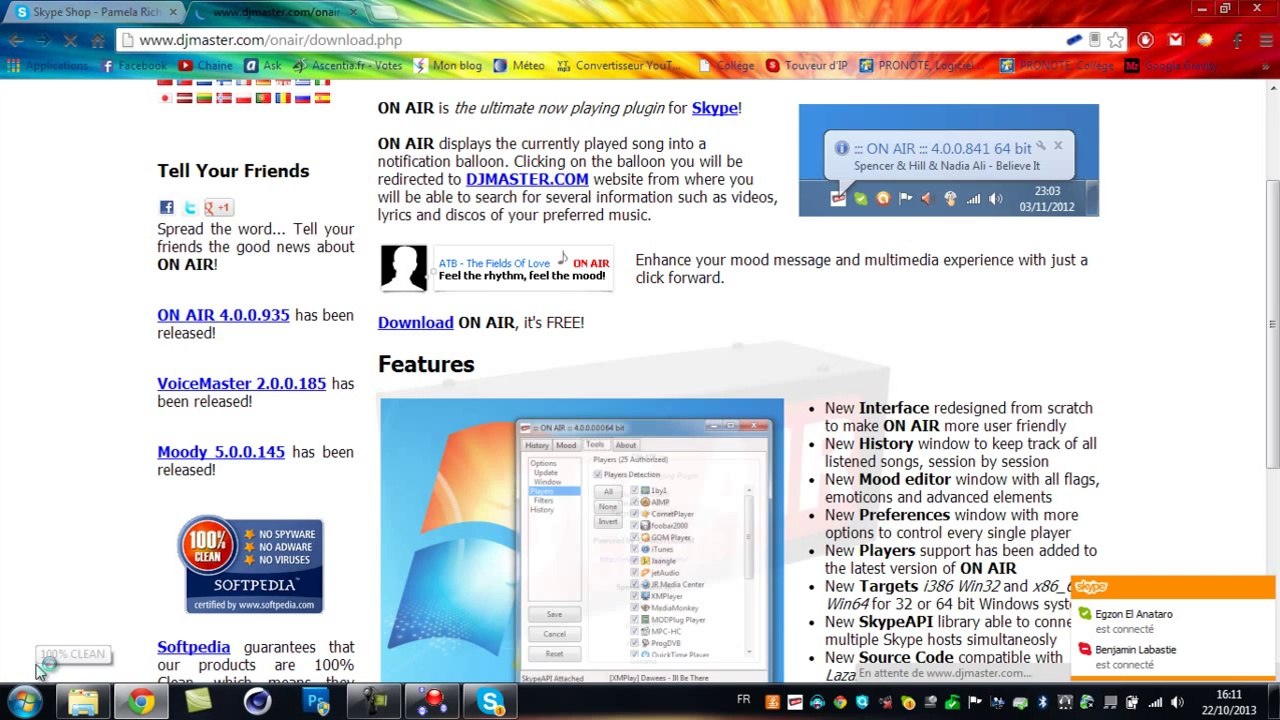Open VoiceMaster 2.0.0.185 release link

point(241,384)
